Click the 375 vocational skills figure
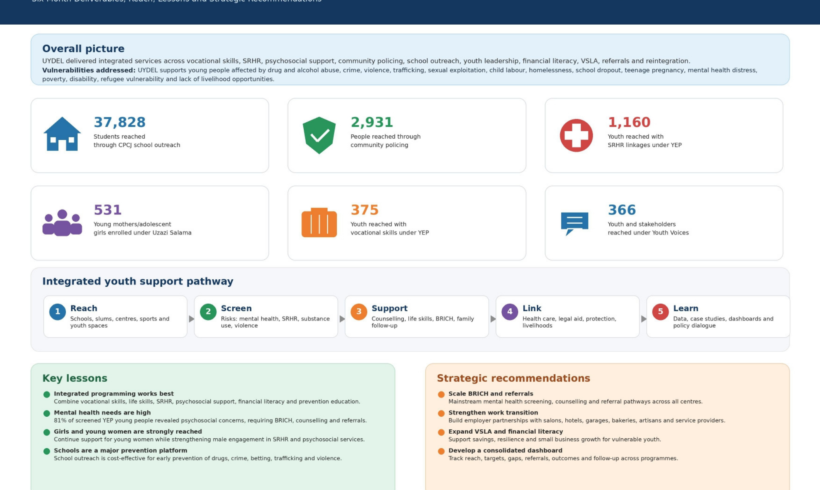820x490 pixels. click(364, 210)
